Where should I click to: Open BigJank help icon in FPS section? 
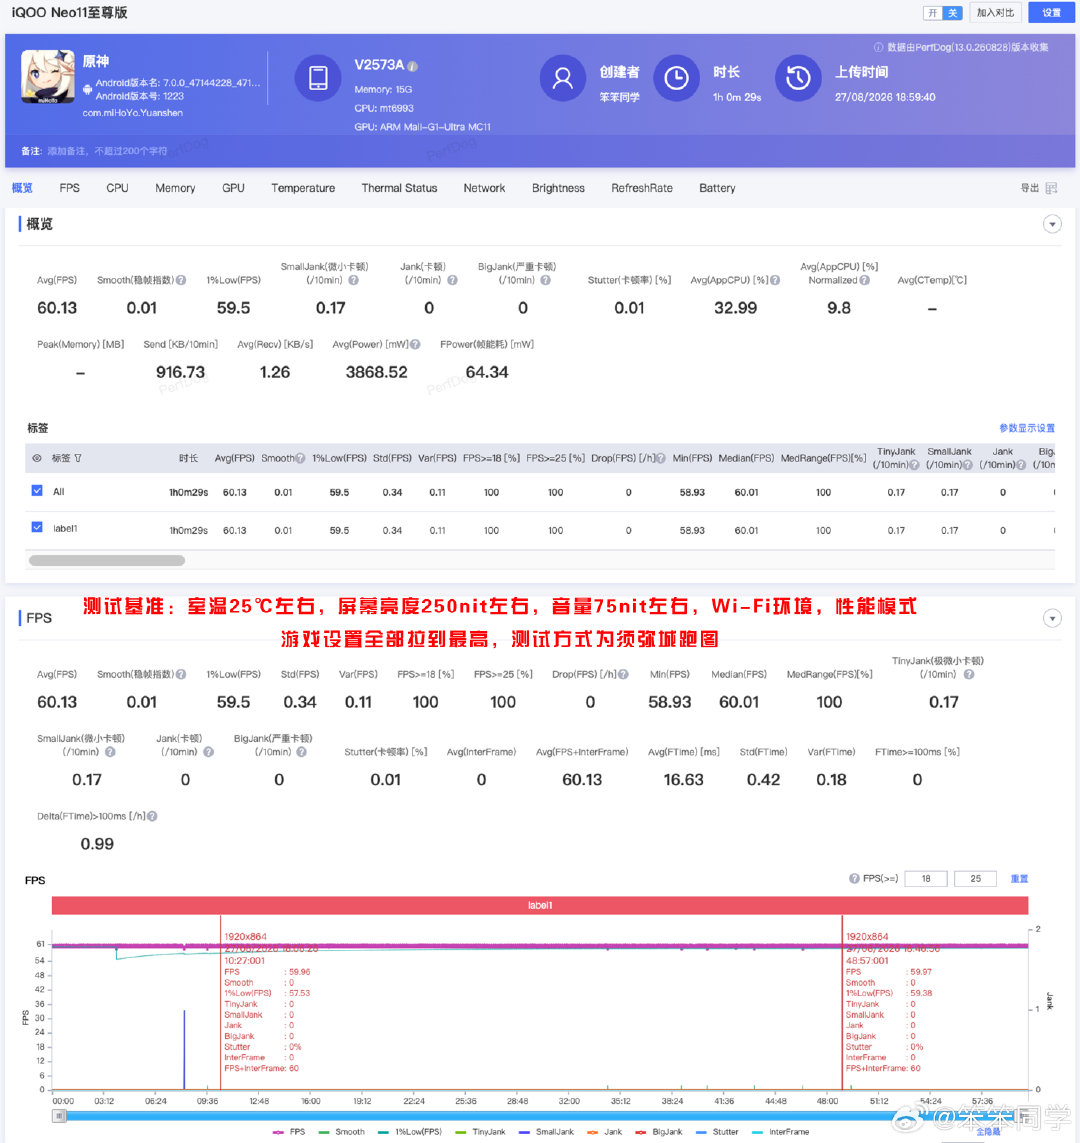click(x=302, y=752)
